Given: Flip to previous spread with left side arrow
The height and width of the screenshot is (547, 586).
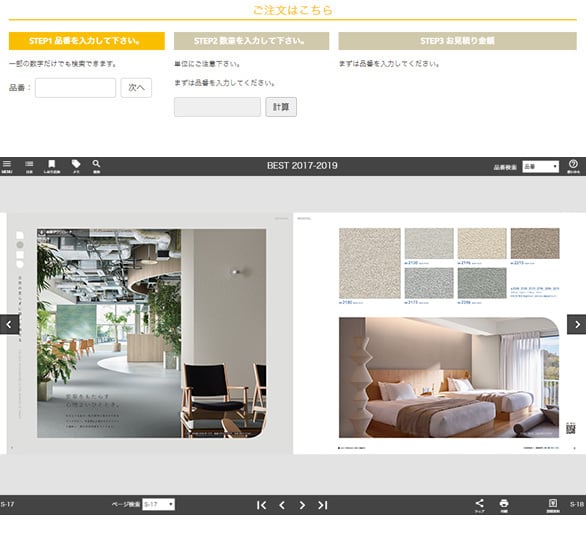Looking at the screenshot, I should click(9, 324).
